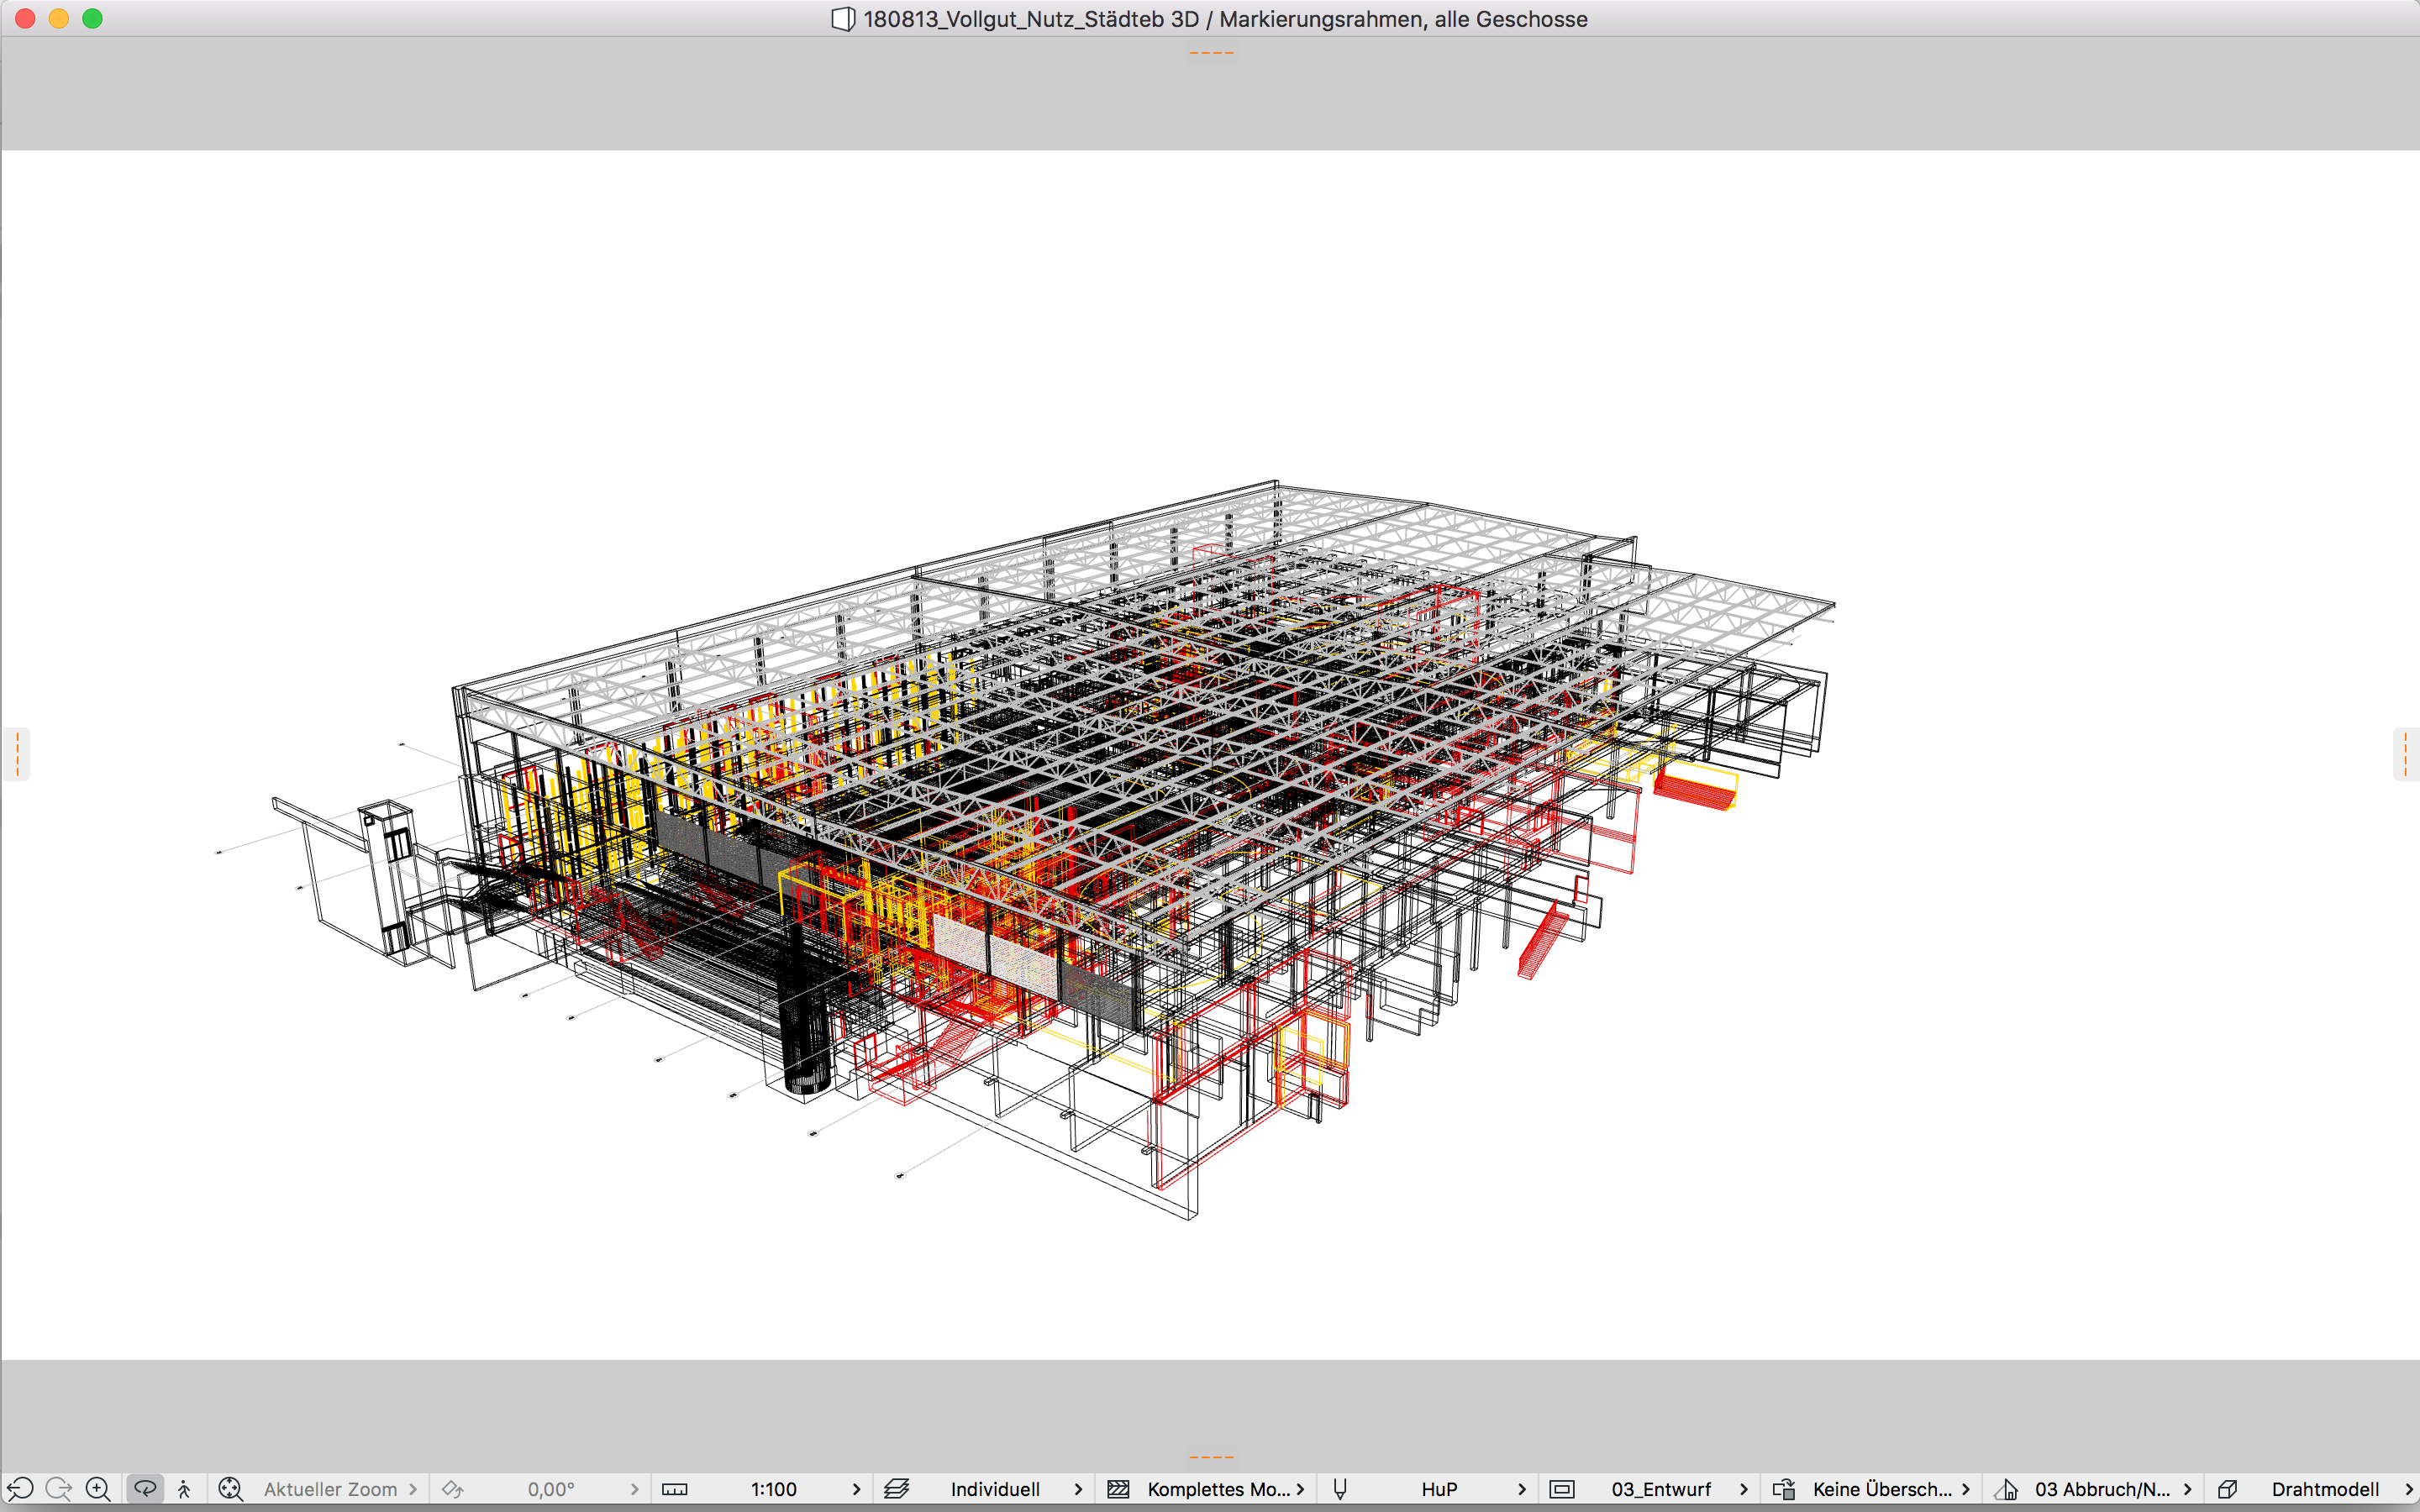Image resolution: width=2420 pixels, height=1512 pixels.
Task: Toggle the Explore walk mode icon
Action: (184, 1488)
